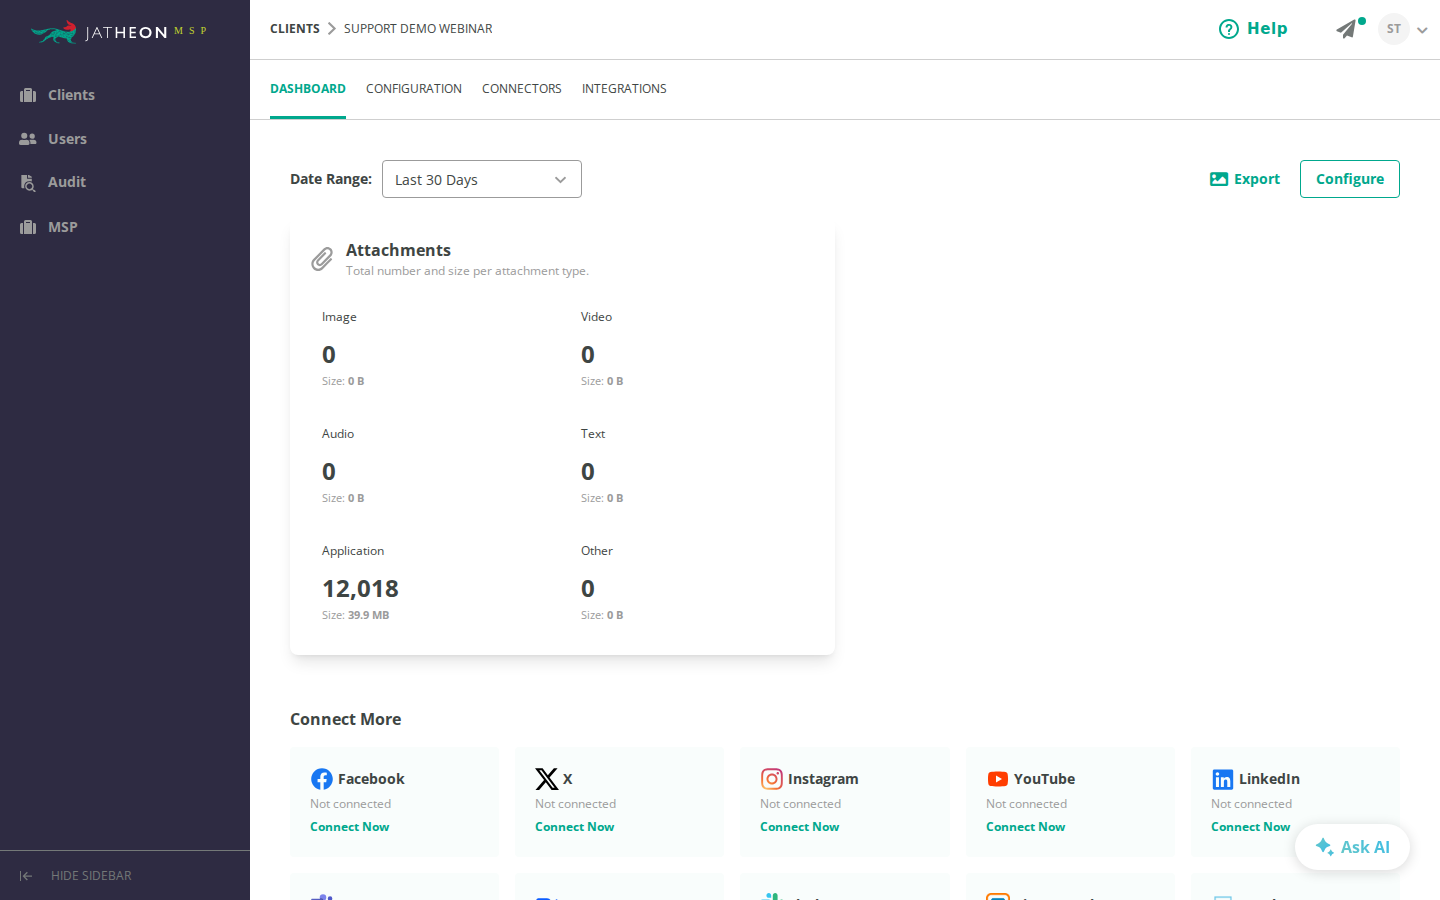Click the Export button
This screenshot has height=900, width=1440.
click(1245, 179)
